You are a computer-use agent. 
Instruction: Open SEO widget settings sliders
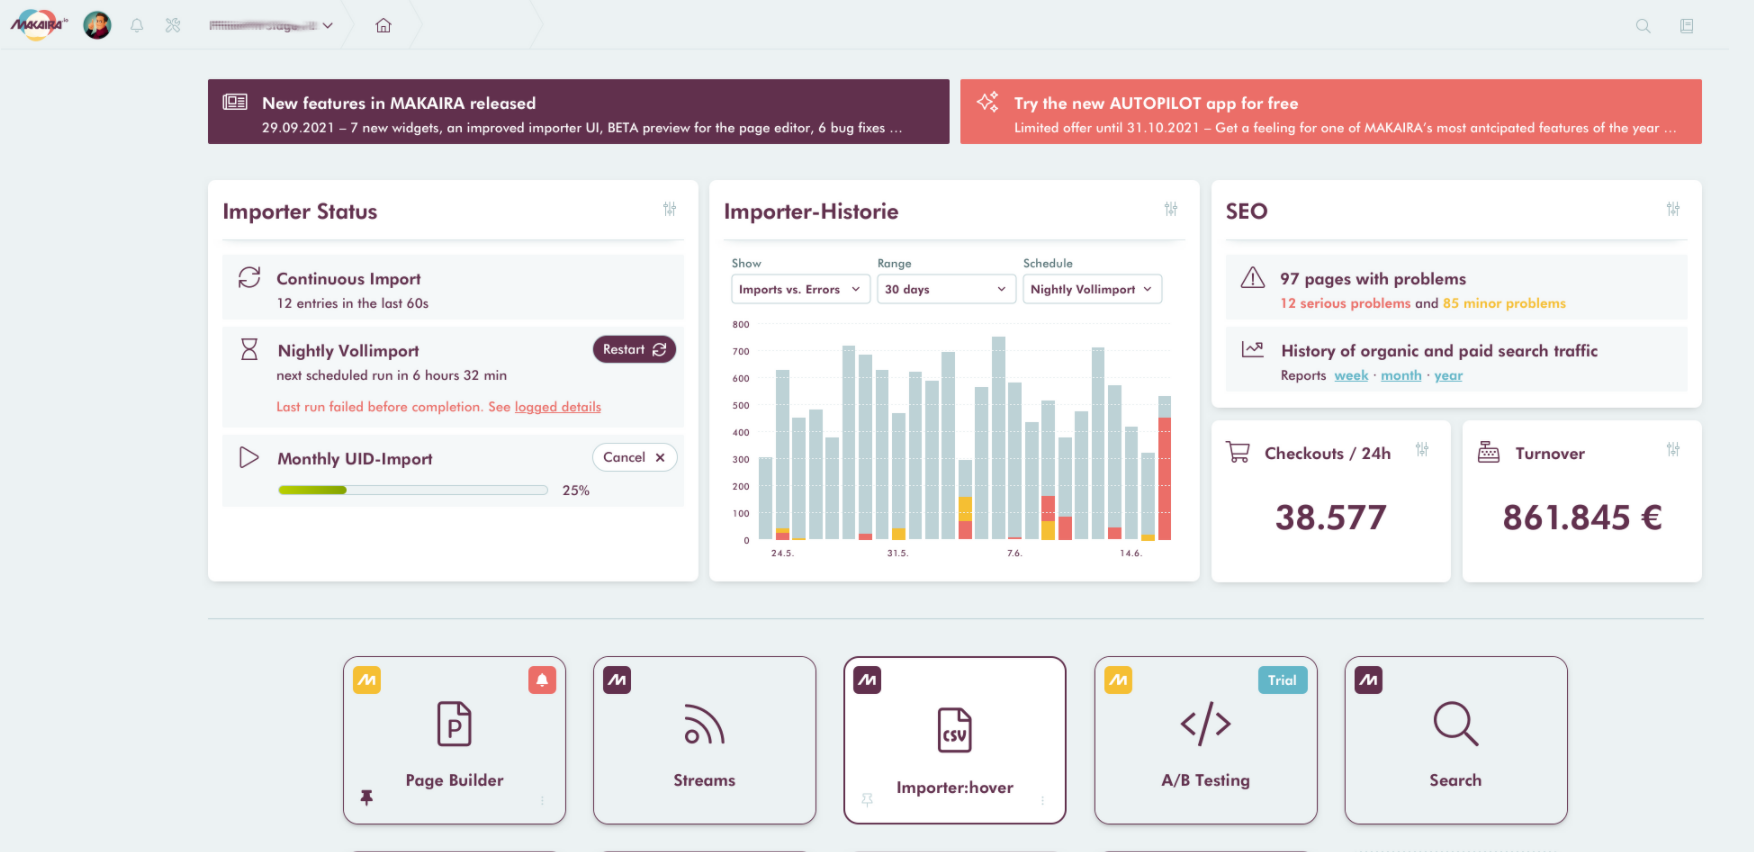point(1673,209)
